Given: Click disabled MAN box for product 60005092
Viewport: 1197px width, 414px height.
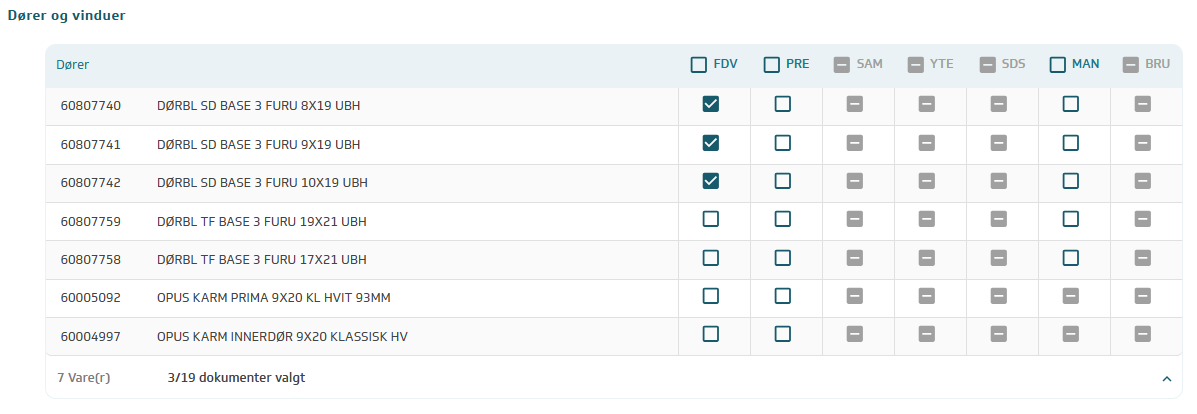Looking at the screenshot, I should (1071, 296).
